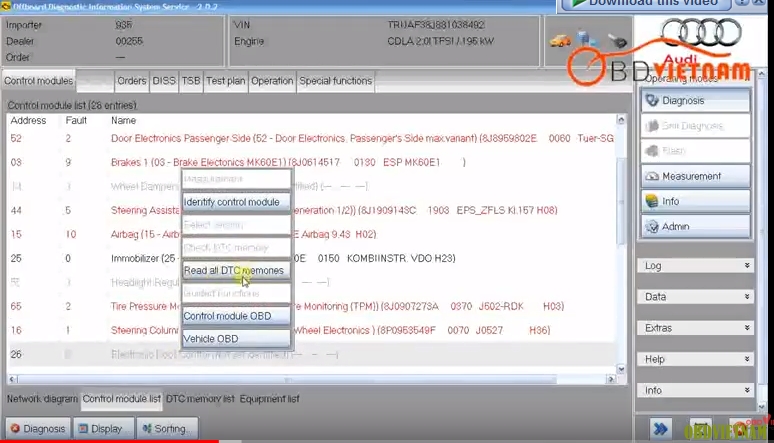The height and width of the screenshot is (443, 774).
Task: Click the stethoscope icon on the Diagnosis mode button
Action: (652, 100)
